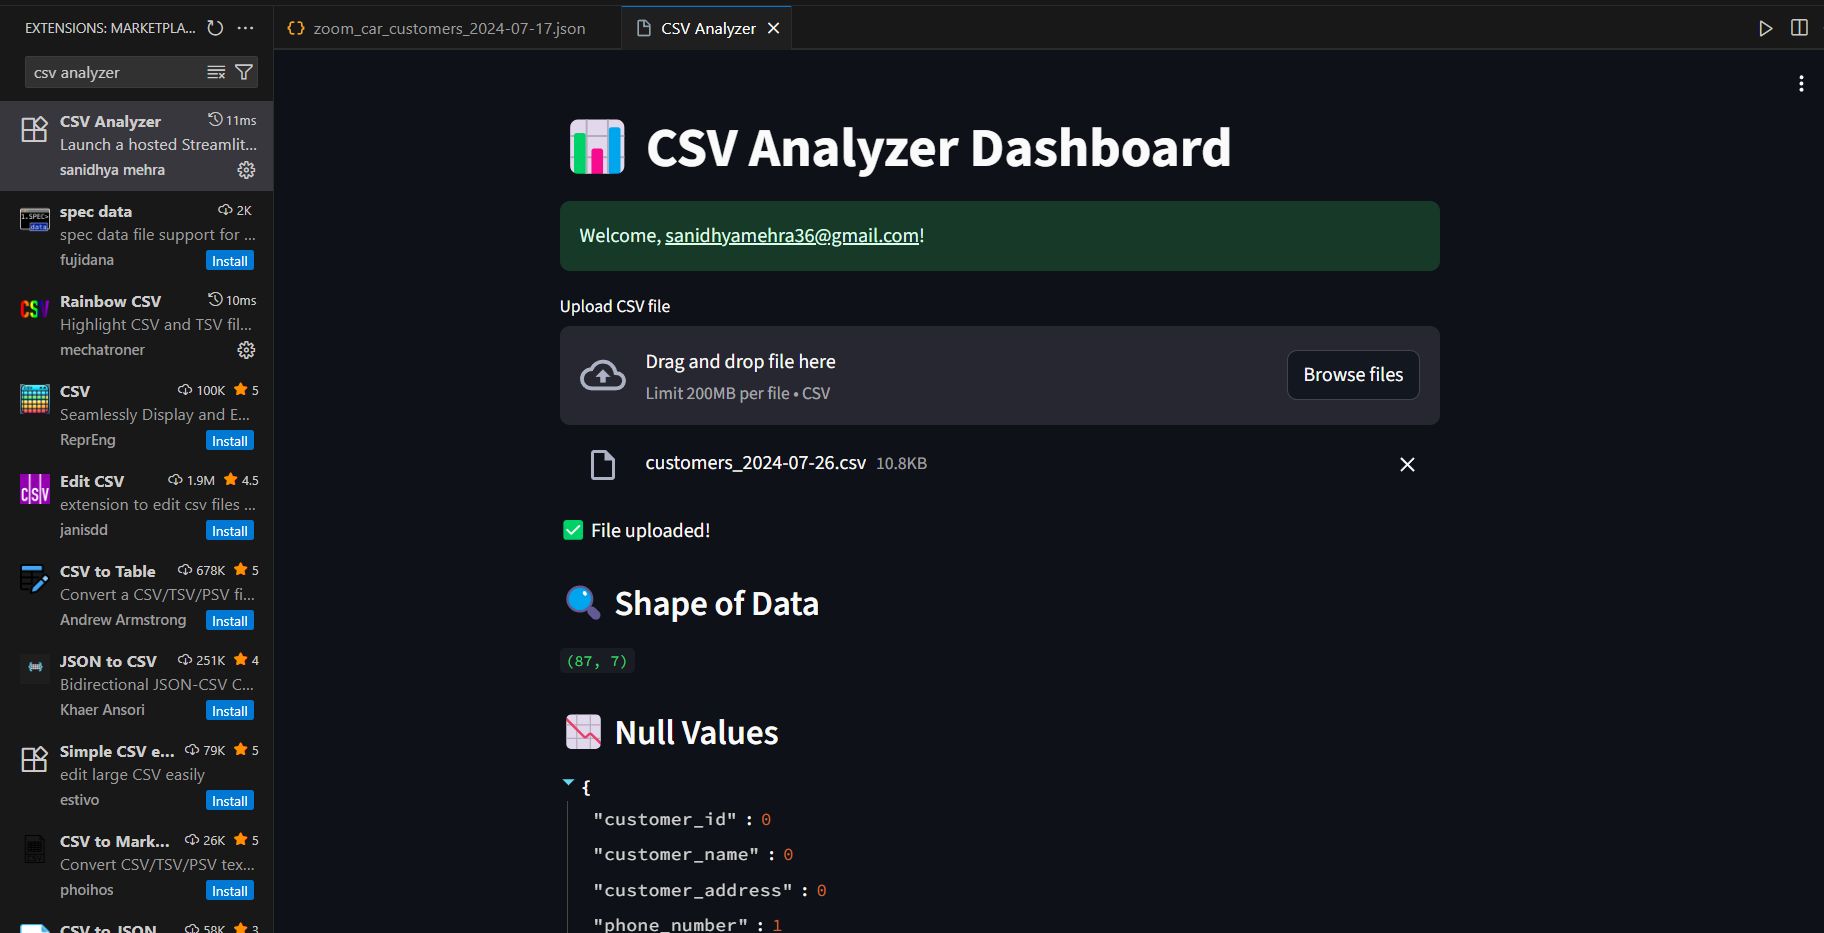
Task: Click the magnifying glass beside Shape of Data
Action: pos(581,602)
